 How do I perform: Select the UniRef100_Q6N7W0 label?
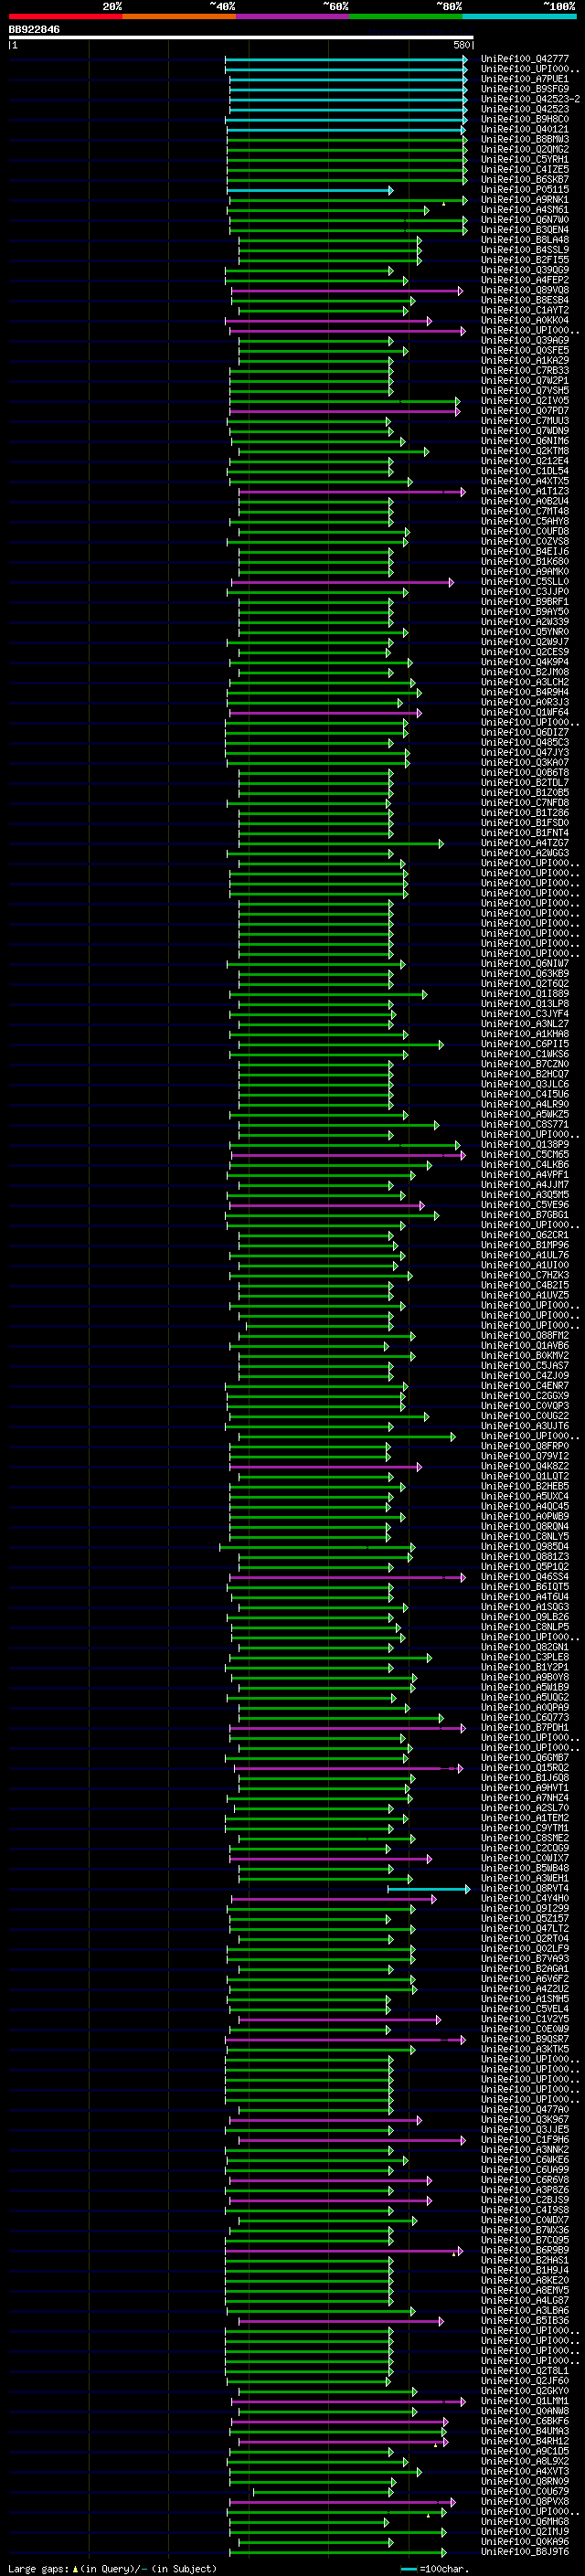pos(525,220)
